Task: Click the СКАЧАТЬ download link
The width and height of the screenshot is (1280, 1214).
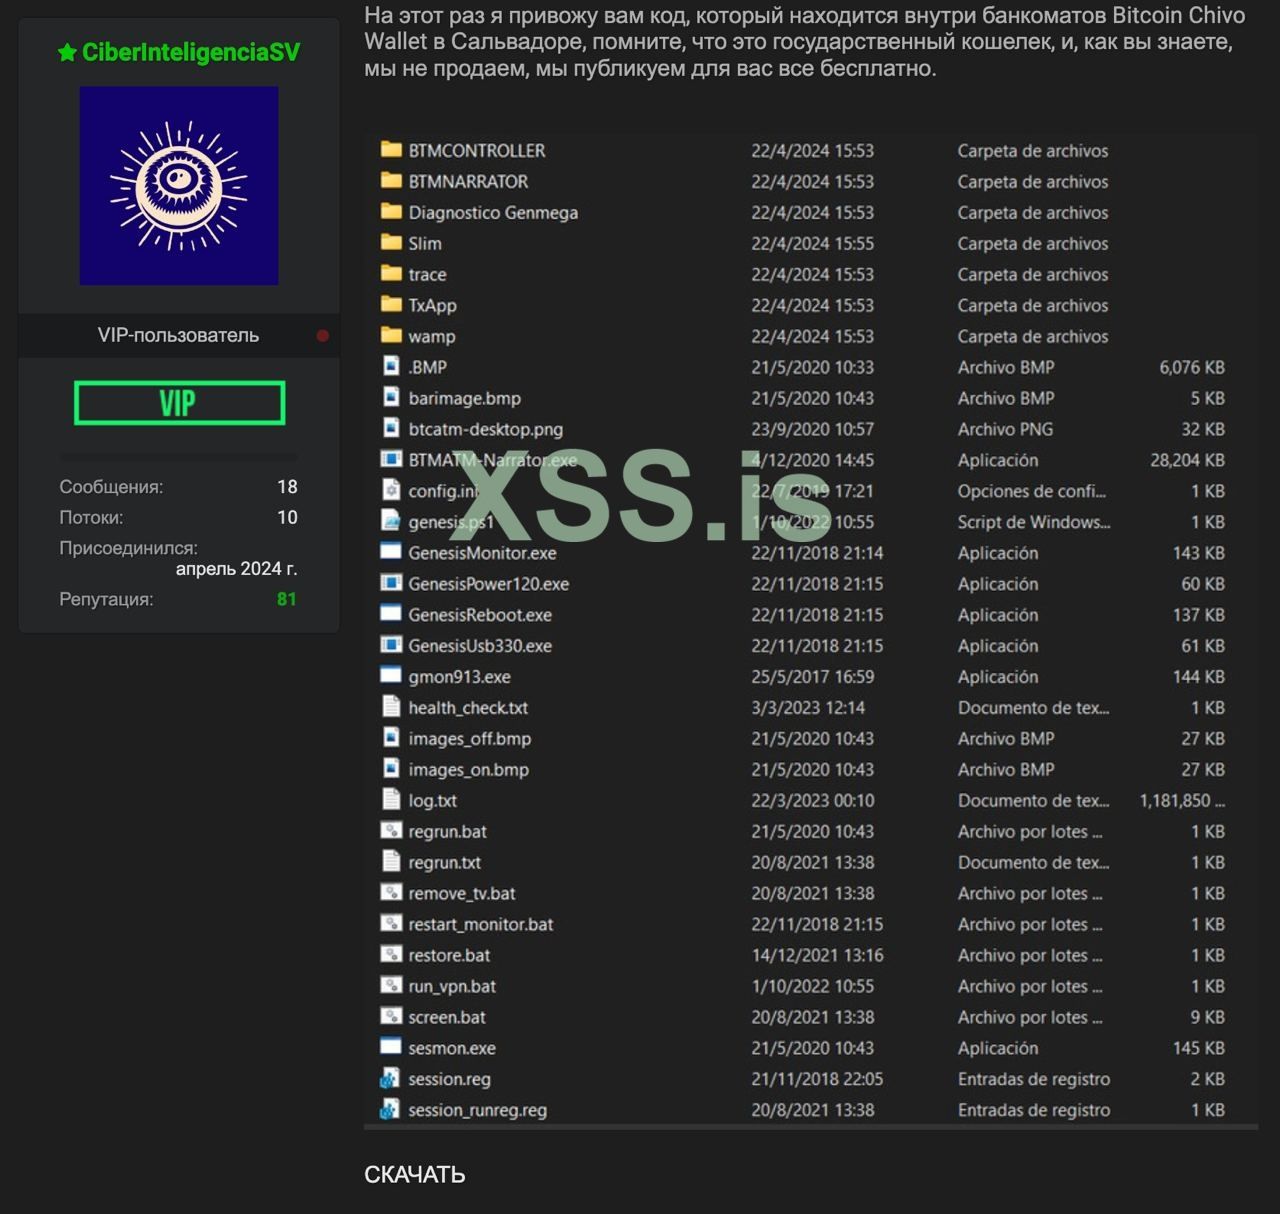Action: tap(415, 1175)
